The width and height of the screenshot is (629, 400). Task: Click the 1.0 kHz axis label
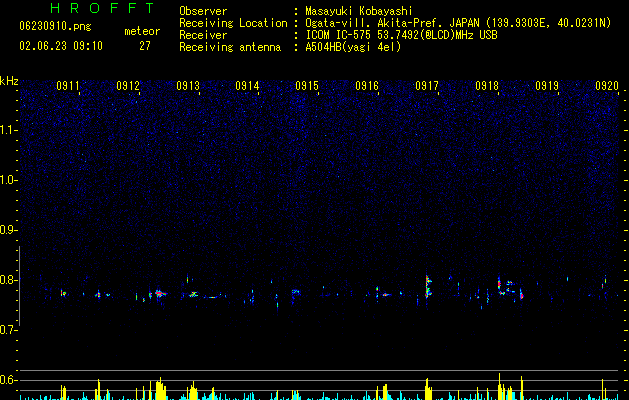8,180
